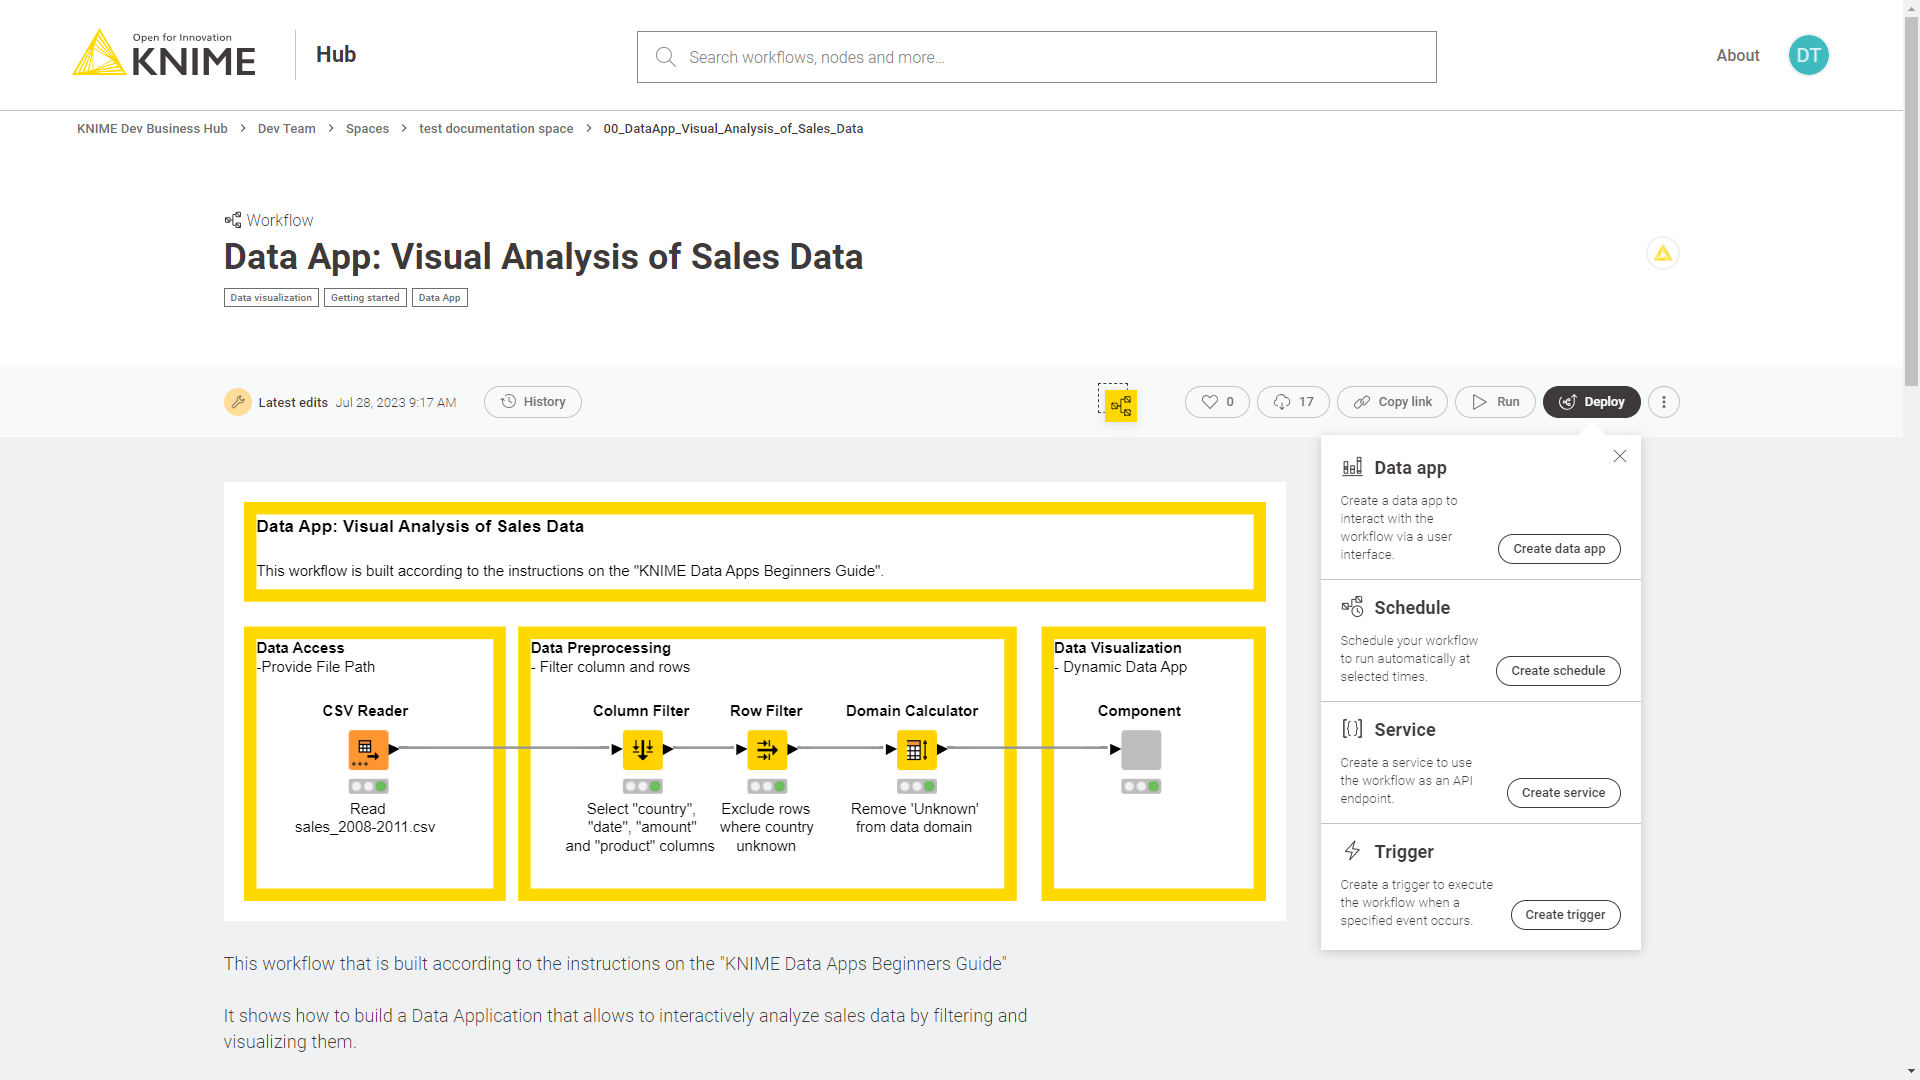
Task: Click the CSV Reader node icon
Action: (364, 749)
